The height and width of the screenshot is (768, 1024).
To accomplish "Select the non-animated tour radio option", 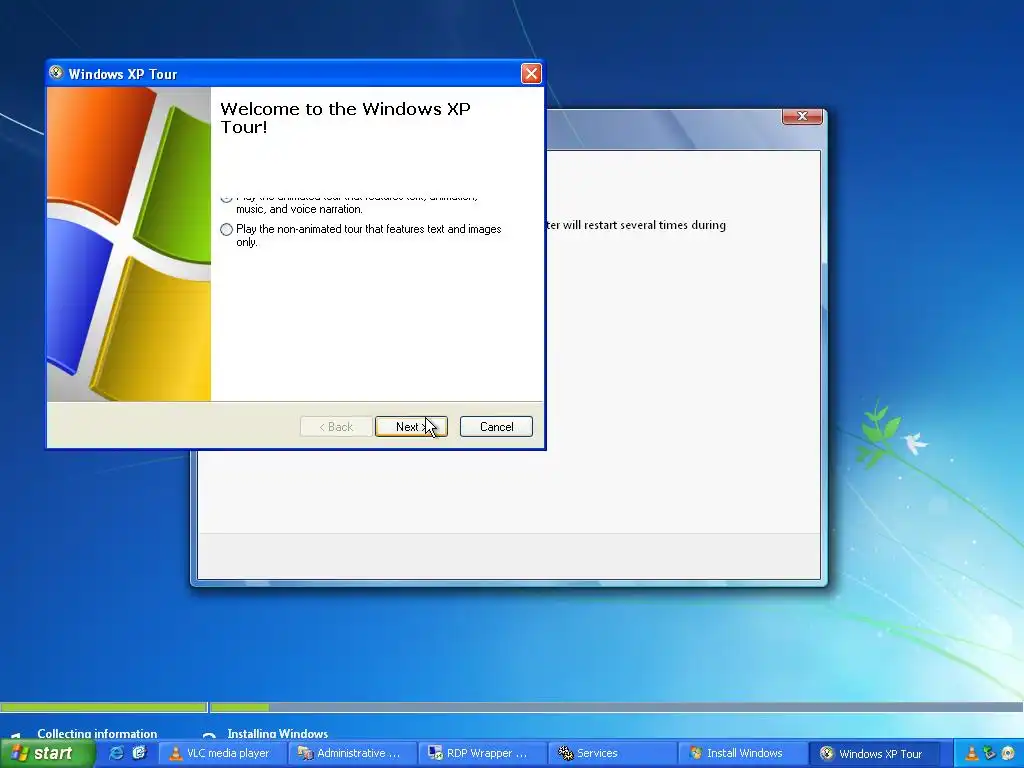I will (227, 229).
